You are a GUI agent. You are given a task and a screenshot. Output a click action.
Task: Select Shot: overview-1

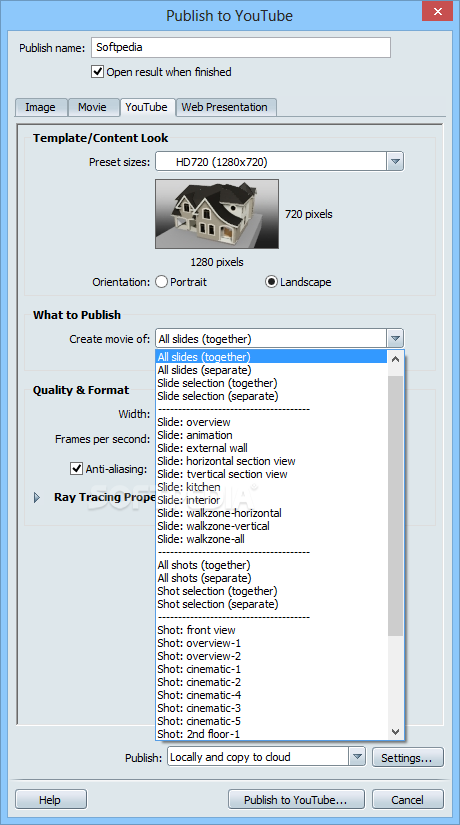272,643
